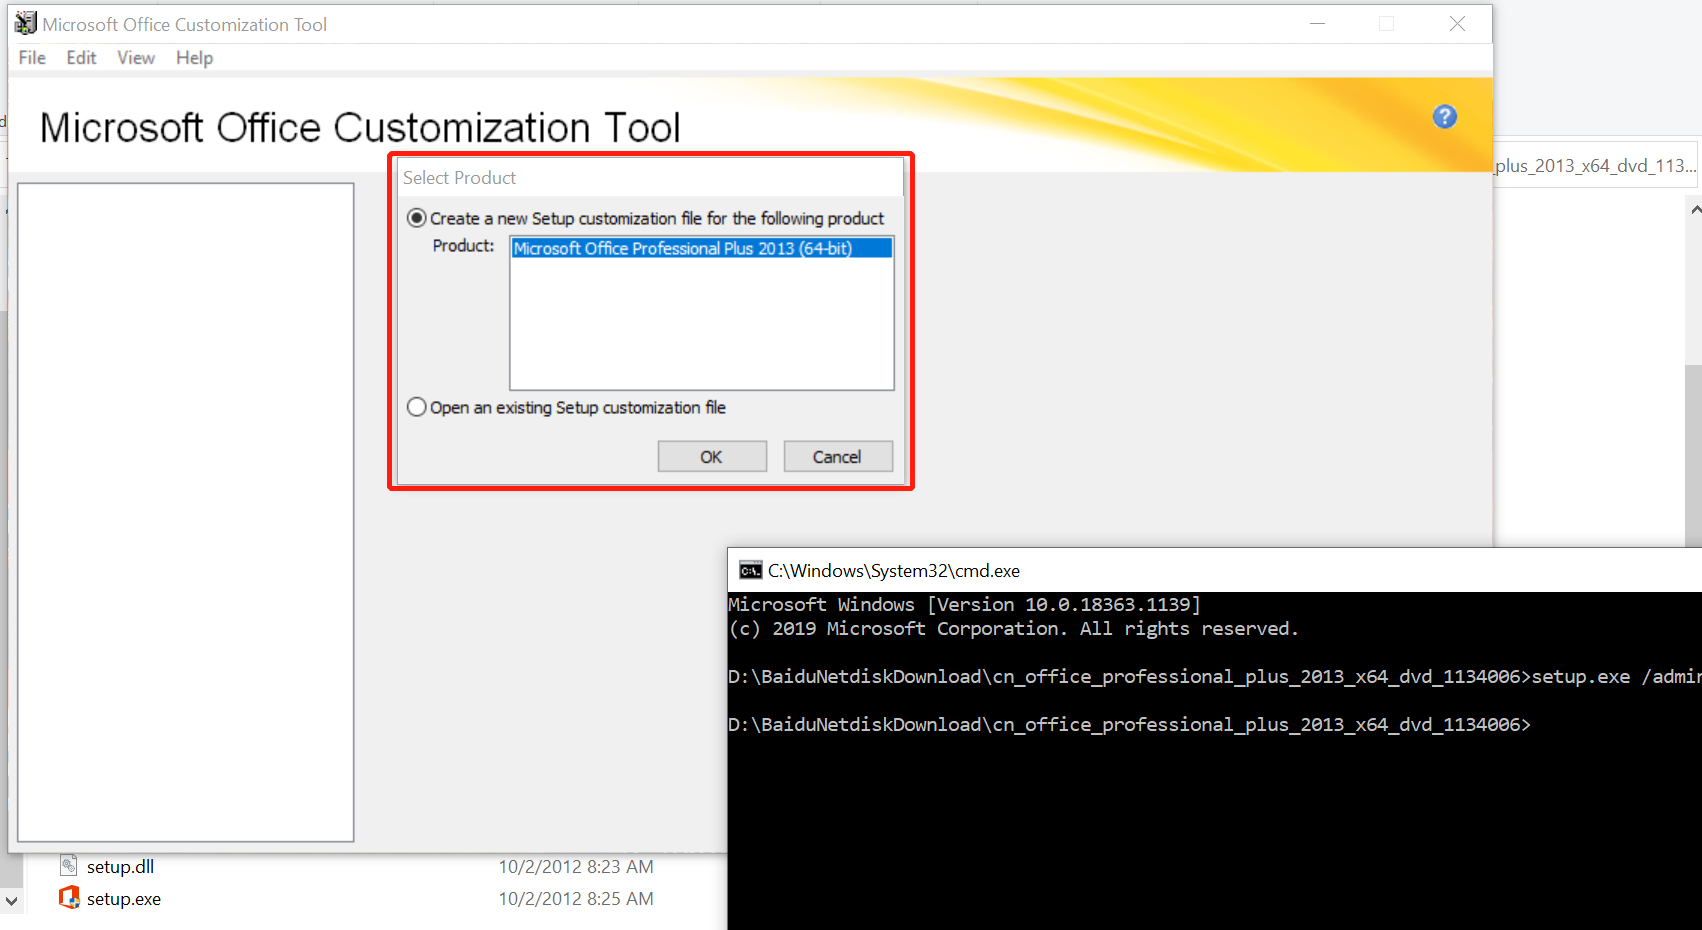Close the Office Customization Tool window
This screenshot has height=930, width=1702.
click(x=1457, y=23)
